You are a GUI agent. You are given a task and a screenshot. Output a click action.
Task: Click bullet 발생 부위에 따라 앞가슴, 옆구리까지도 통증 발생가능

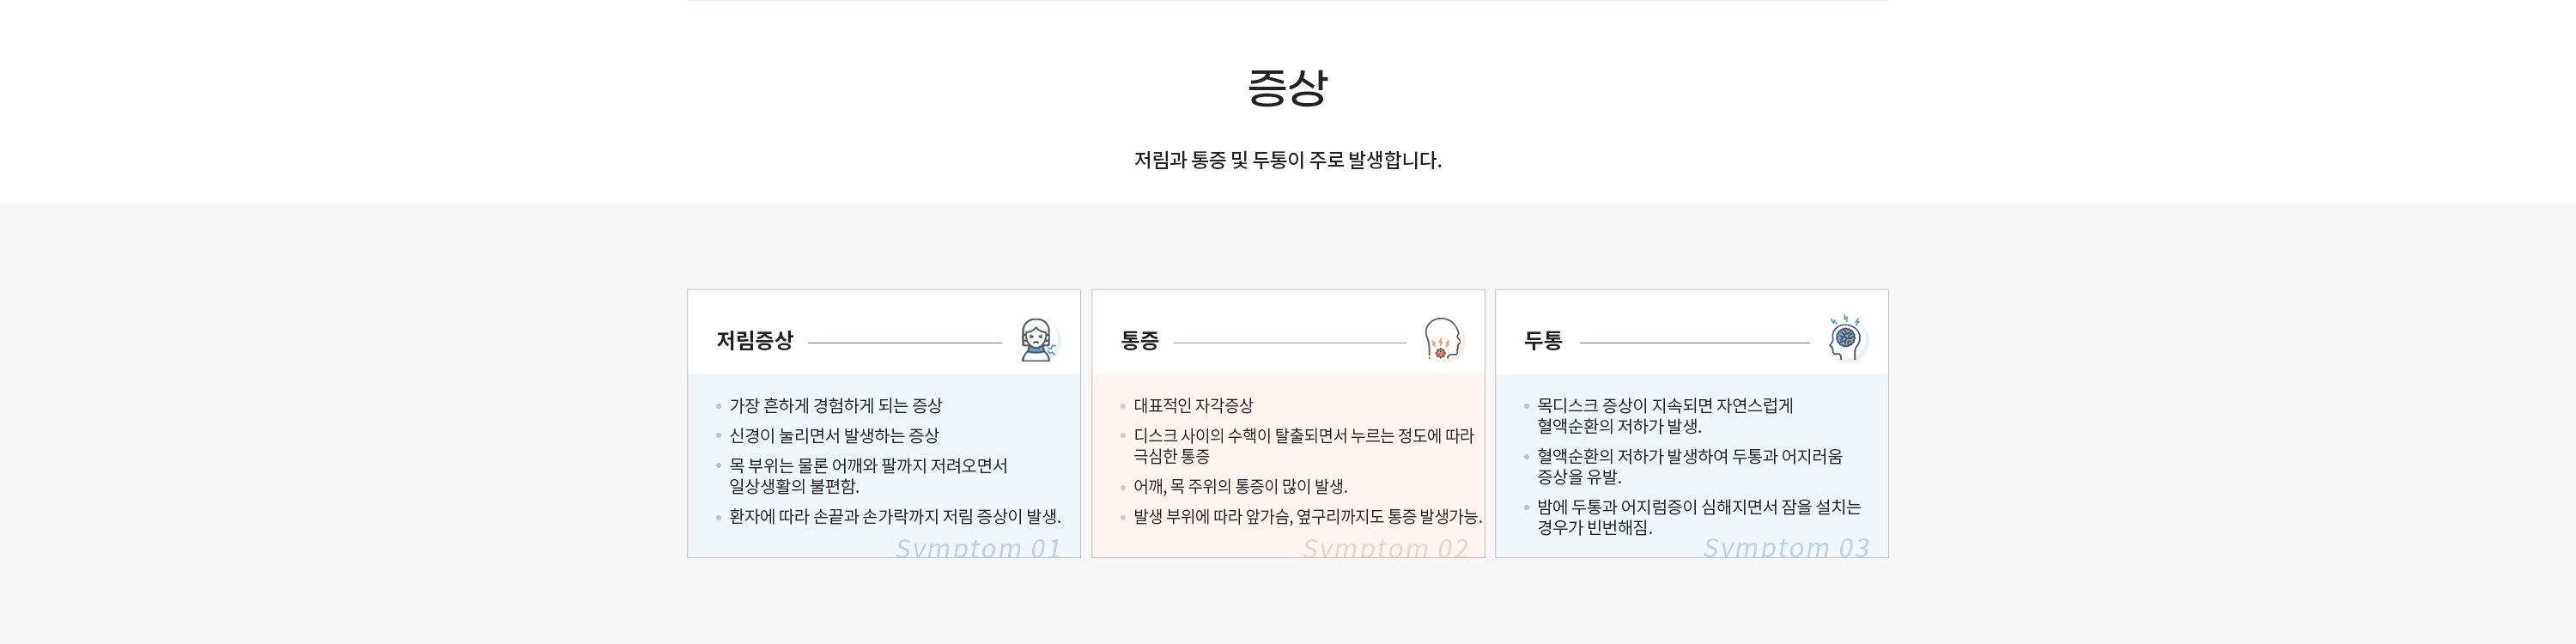click(x=1308, y=517)
